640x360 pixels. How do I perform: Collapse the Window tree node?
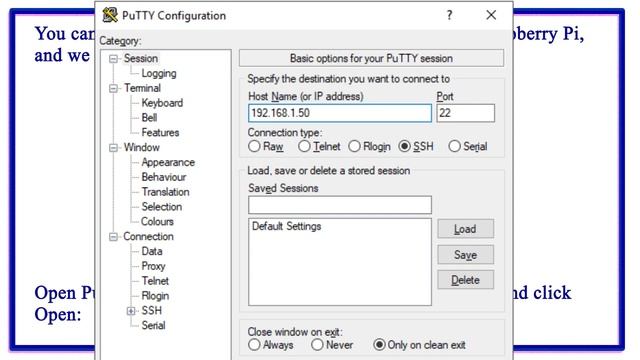[113, 148]
